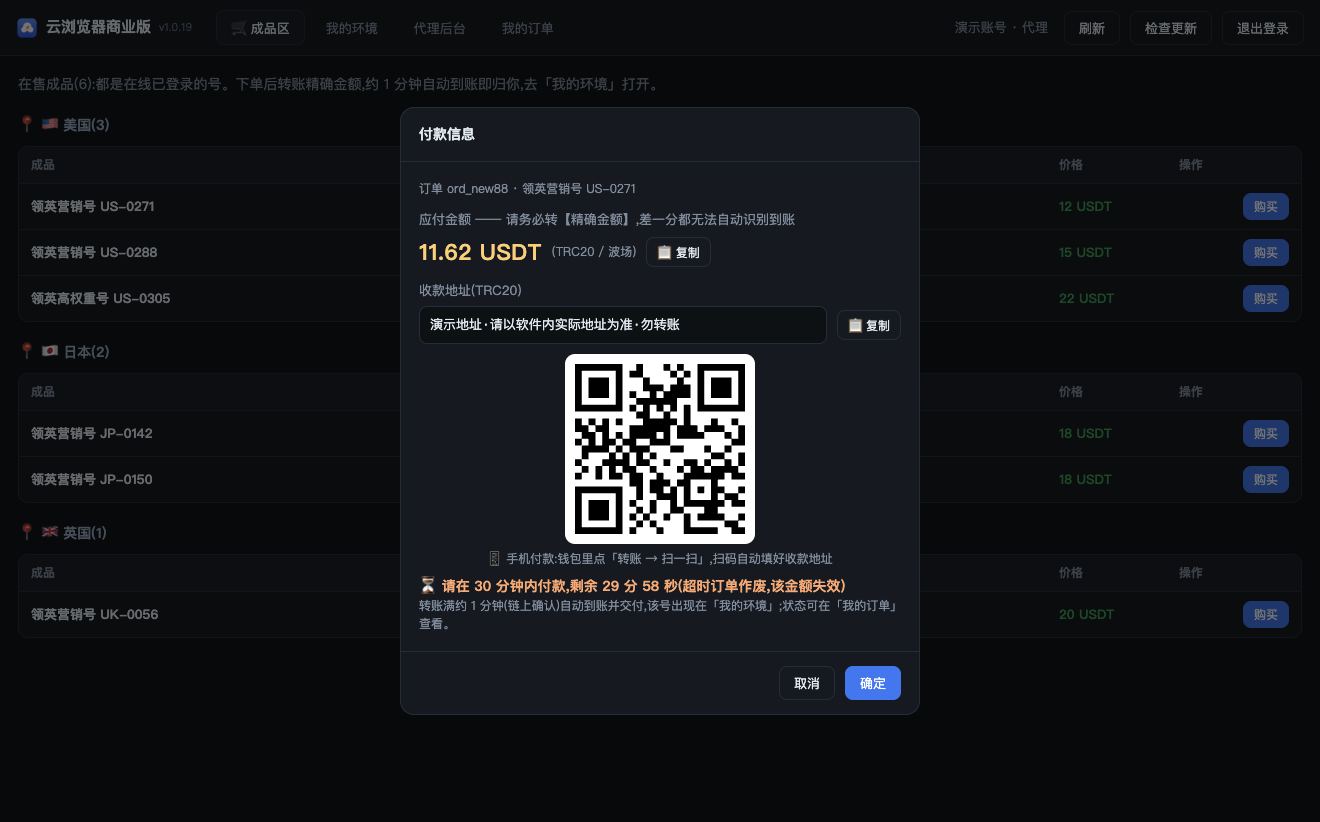This screenshot has height=822, width=1320.
Task: Click the 11.62 USDT amount text
Action: tap(480, 253)
